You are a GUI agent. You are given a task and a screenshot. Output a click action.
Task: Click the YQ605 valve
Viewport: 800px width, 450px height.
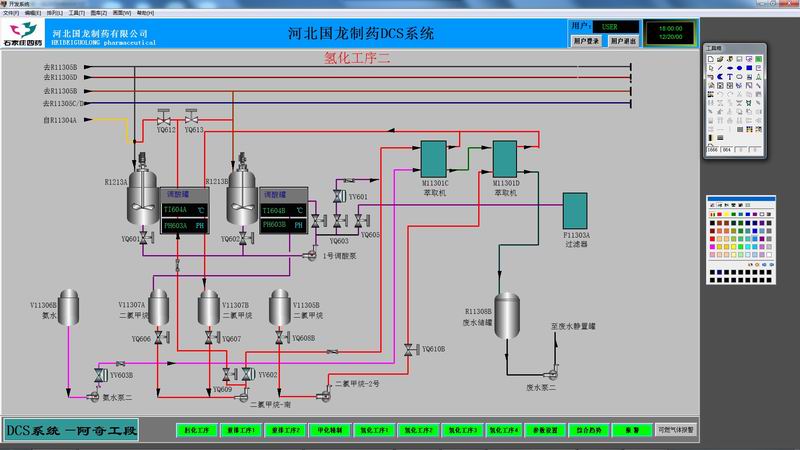coord(362,220)
